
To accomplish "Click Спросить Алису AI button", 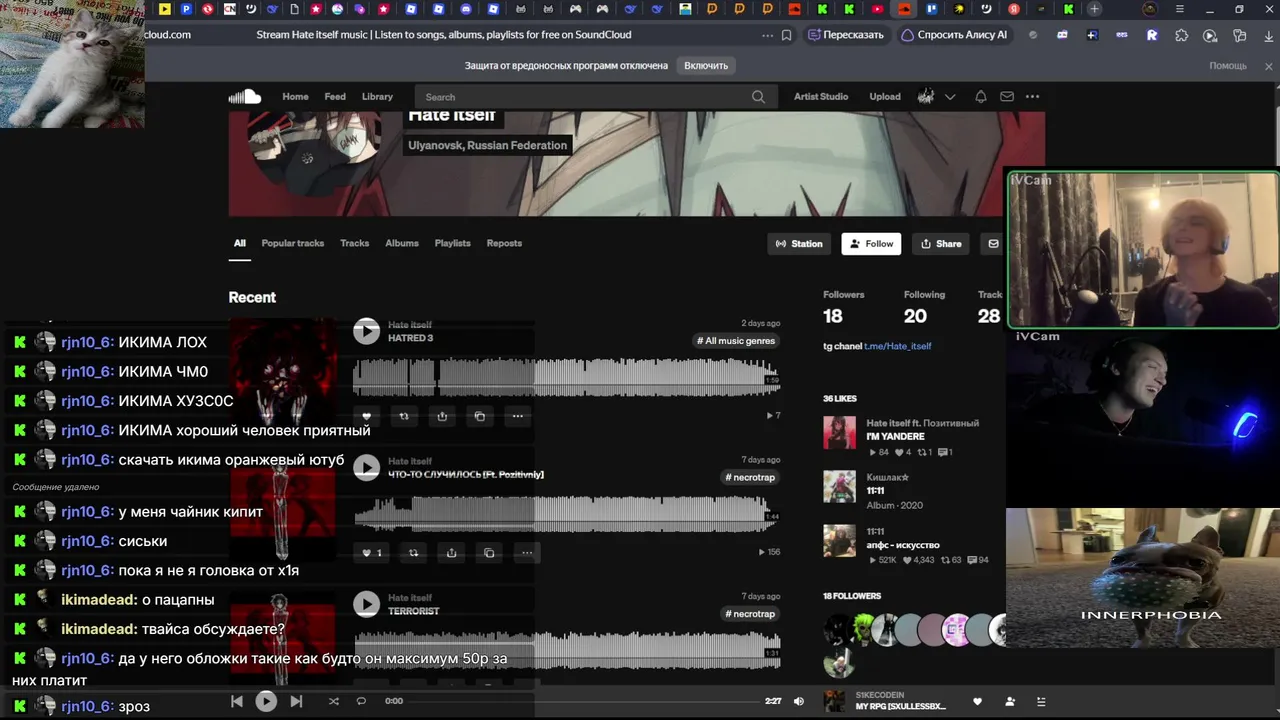I will 954,35.
